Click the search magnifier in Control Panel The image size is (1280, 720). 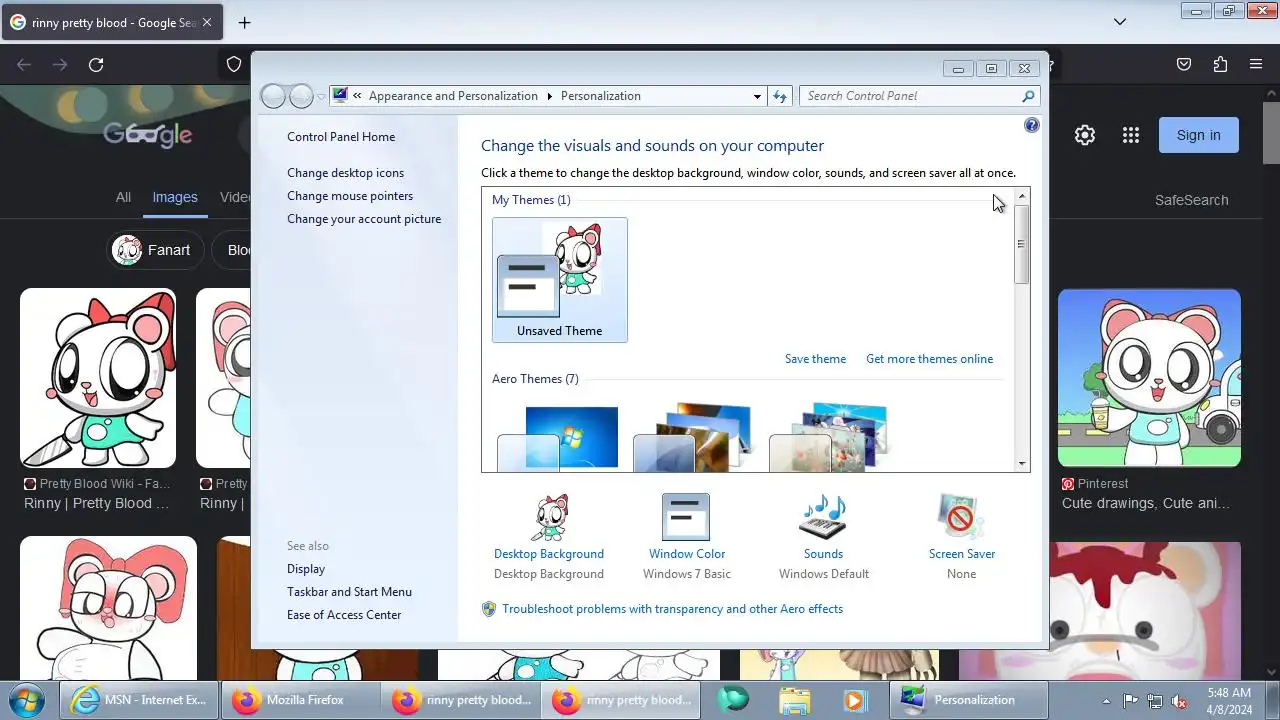point(1028,96)
